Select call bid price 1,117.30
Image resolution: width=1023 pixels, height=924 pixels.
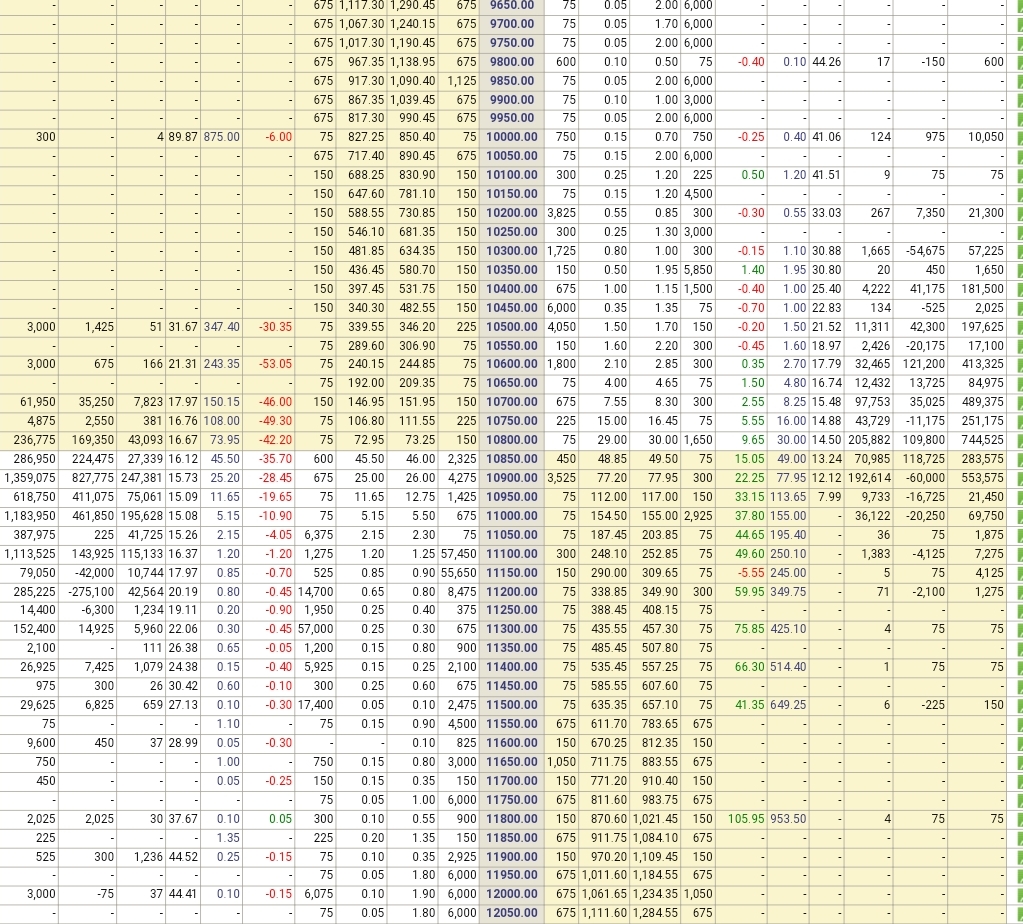coord(361,5)
